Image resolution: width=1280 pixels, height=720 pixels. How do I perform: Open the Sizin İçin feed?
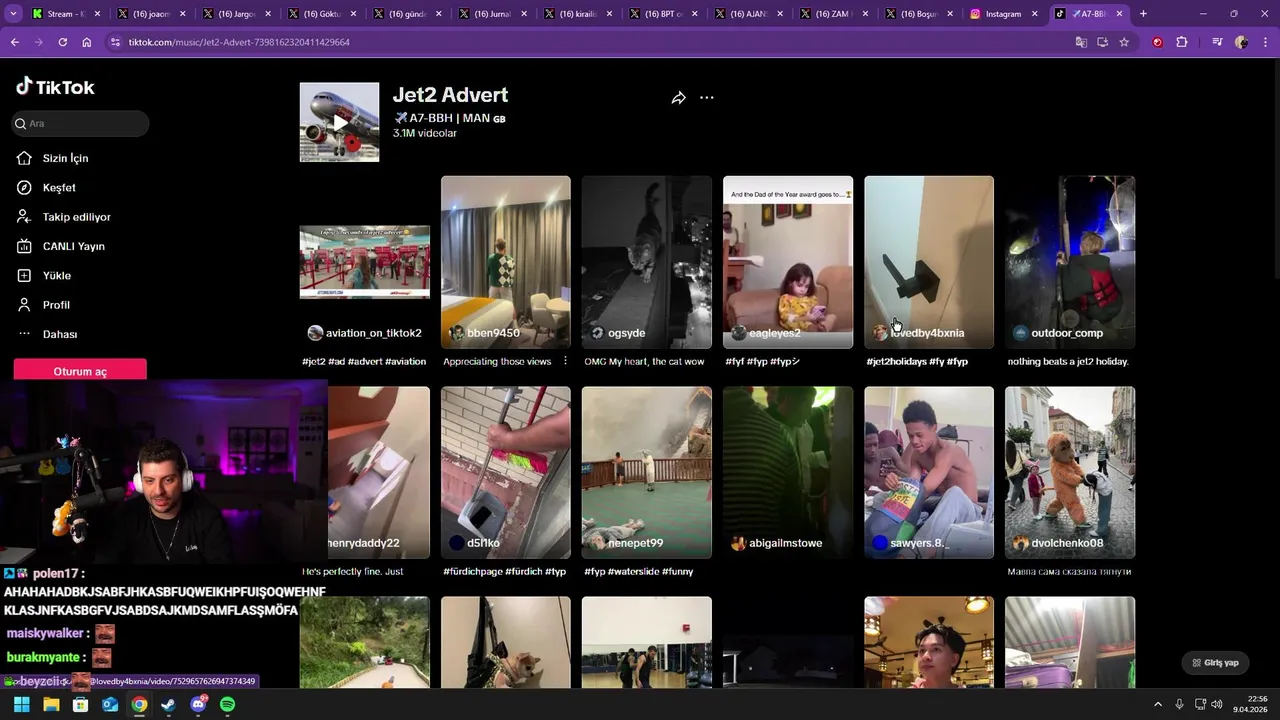[65, 158]
